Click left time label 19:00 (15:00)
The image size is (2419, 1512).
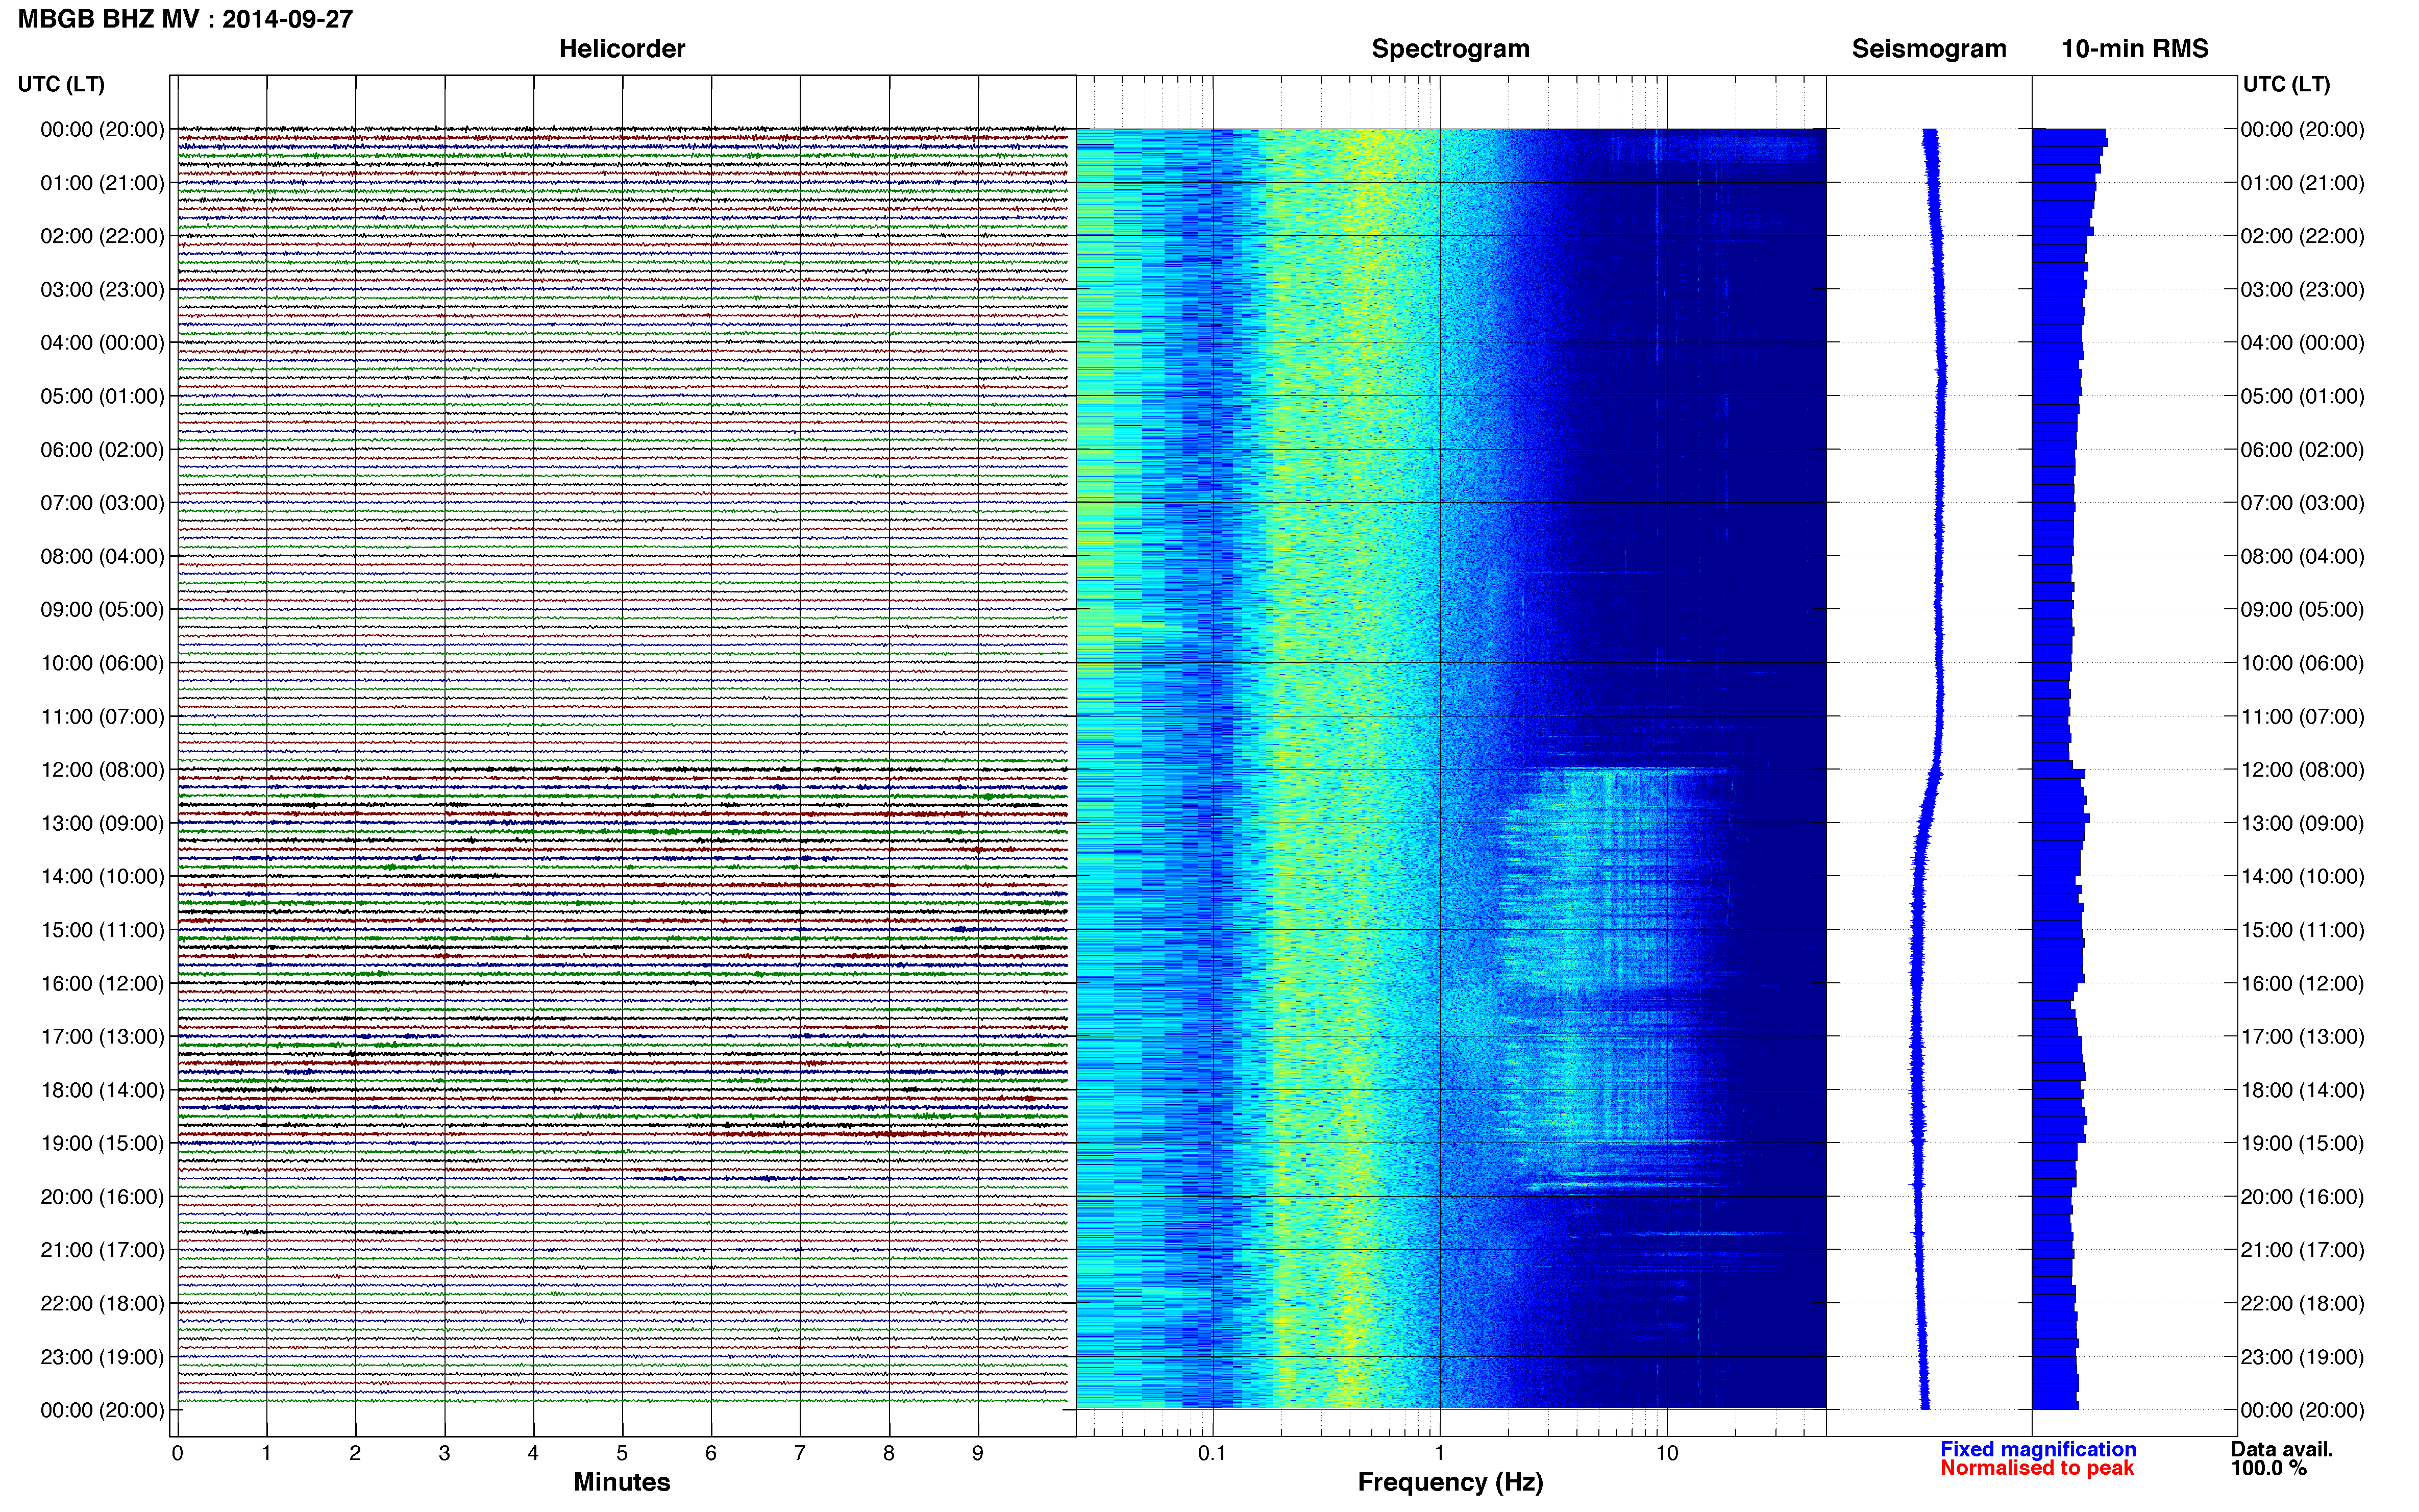tap(102, 1143)
